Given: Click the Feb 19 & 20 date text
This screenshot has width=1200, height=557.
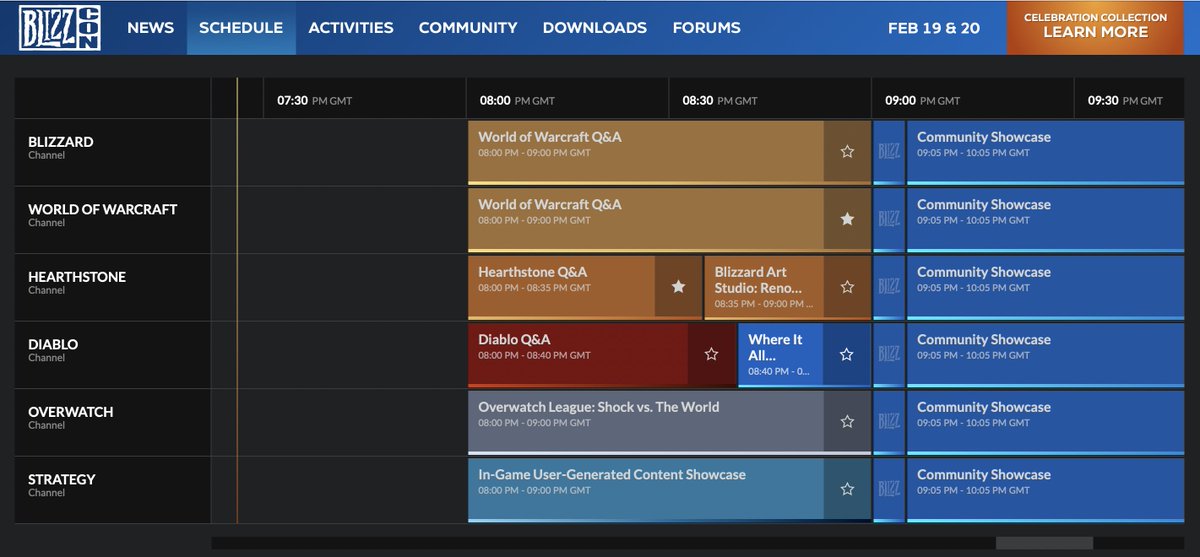Looking at the screenshot, I should [934, 28].
